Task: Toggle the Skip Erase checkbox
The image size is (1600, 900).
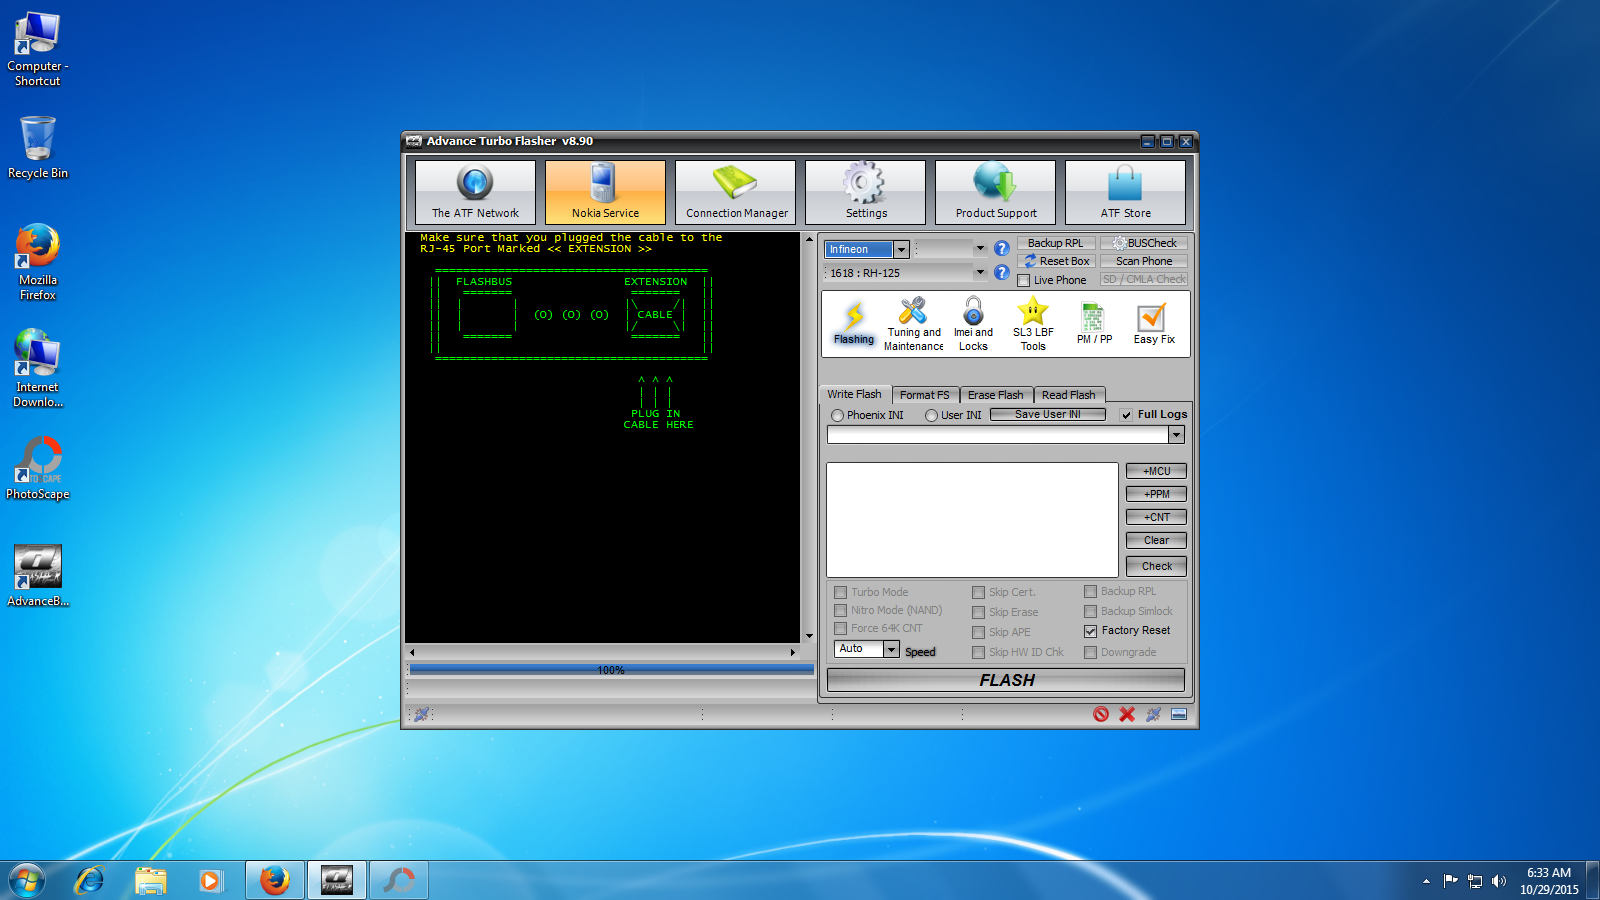Action: (x=979, y=612)
